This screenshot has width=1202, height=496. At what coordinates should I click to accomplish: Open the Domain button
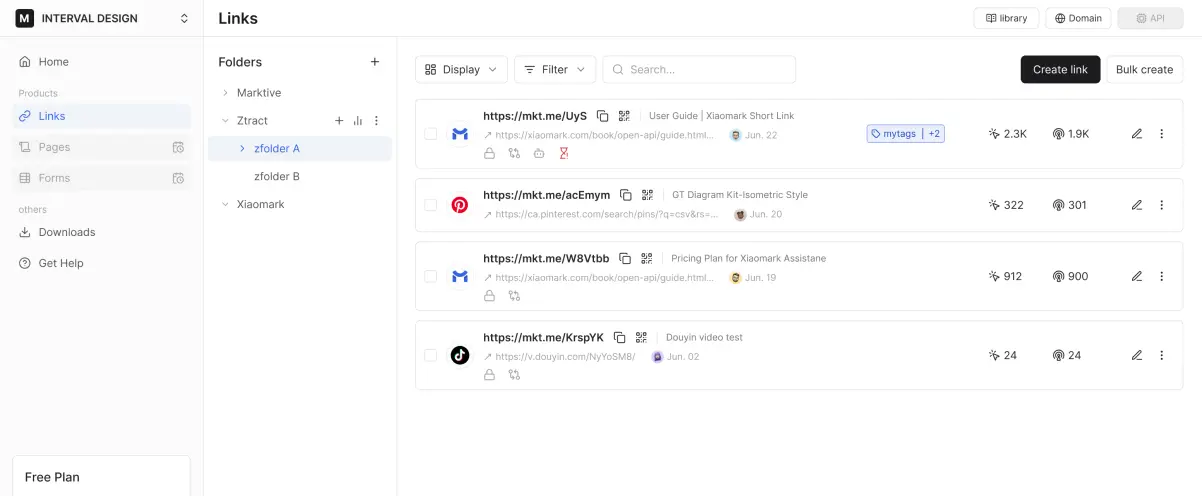pyautogui.click(x=1078, y=18)
